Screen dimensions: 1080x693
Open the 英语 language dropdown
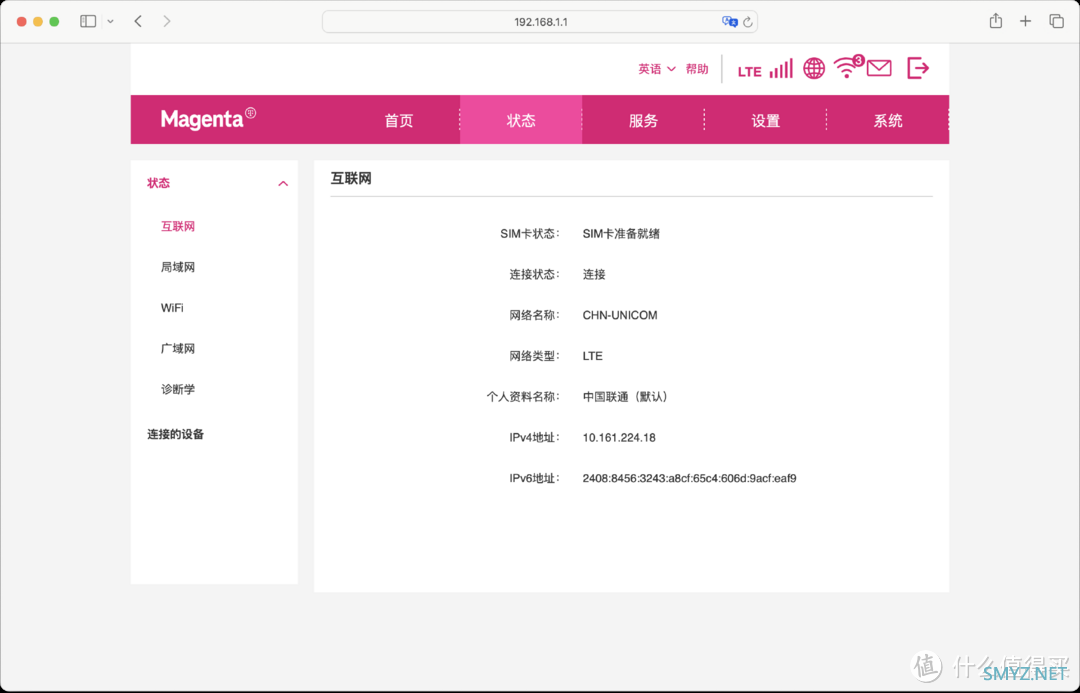click(x=657, y=69)
